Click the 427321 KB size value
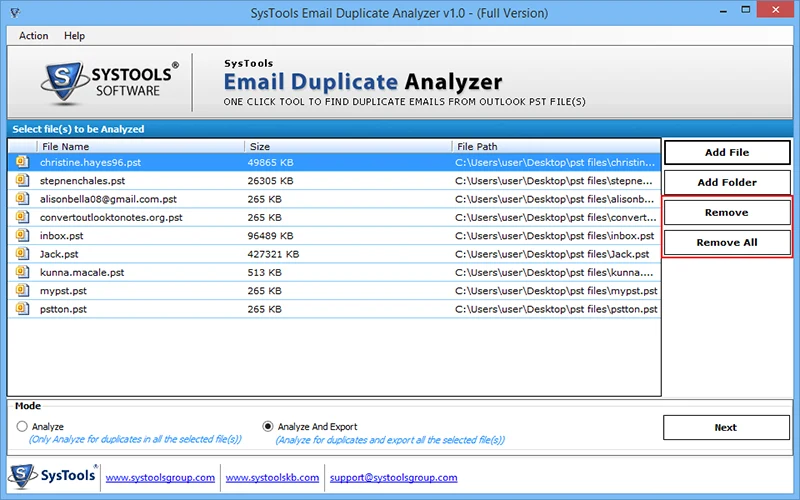This screenshot has width=800, height=500. tap(273, 255)
